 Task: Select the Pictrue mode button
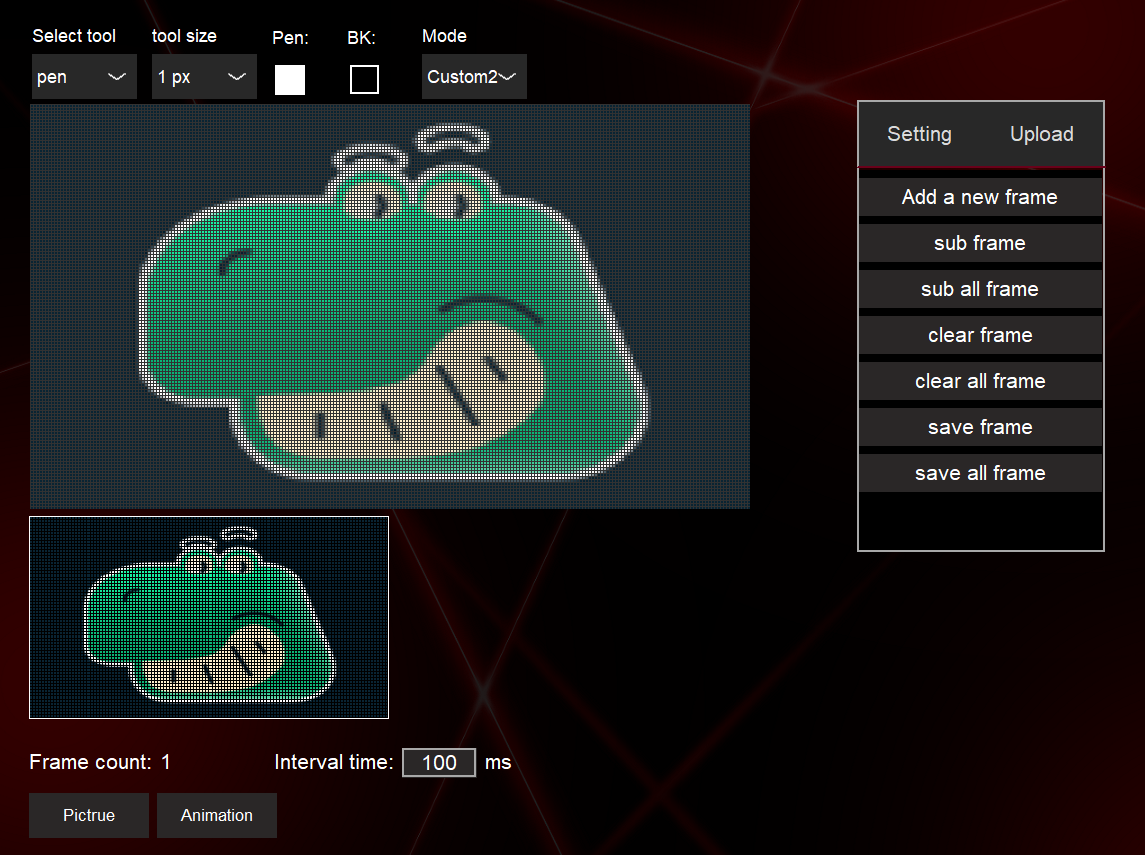point(89,815)
